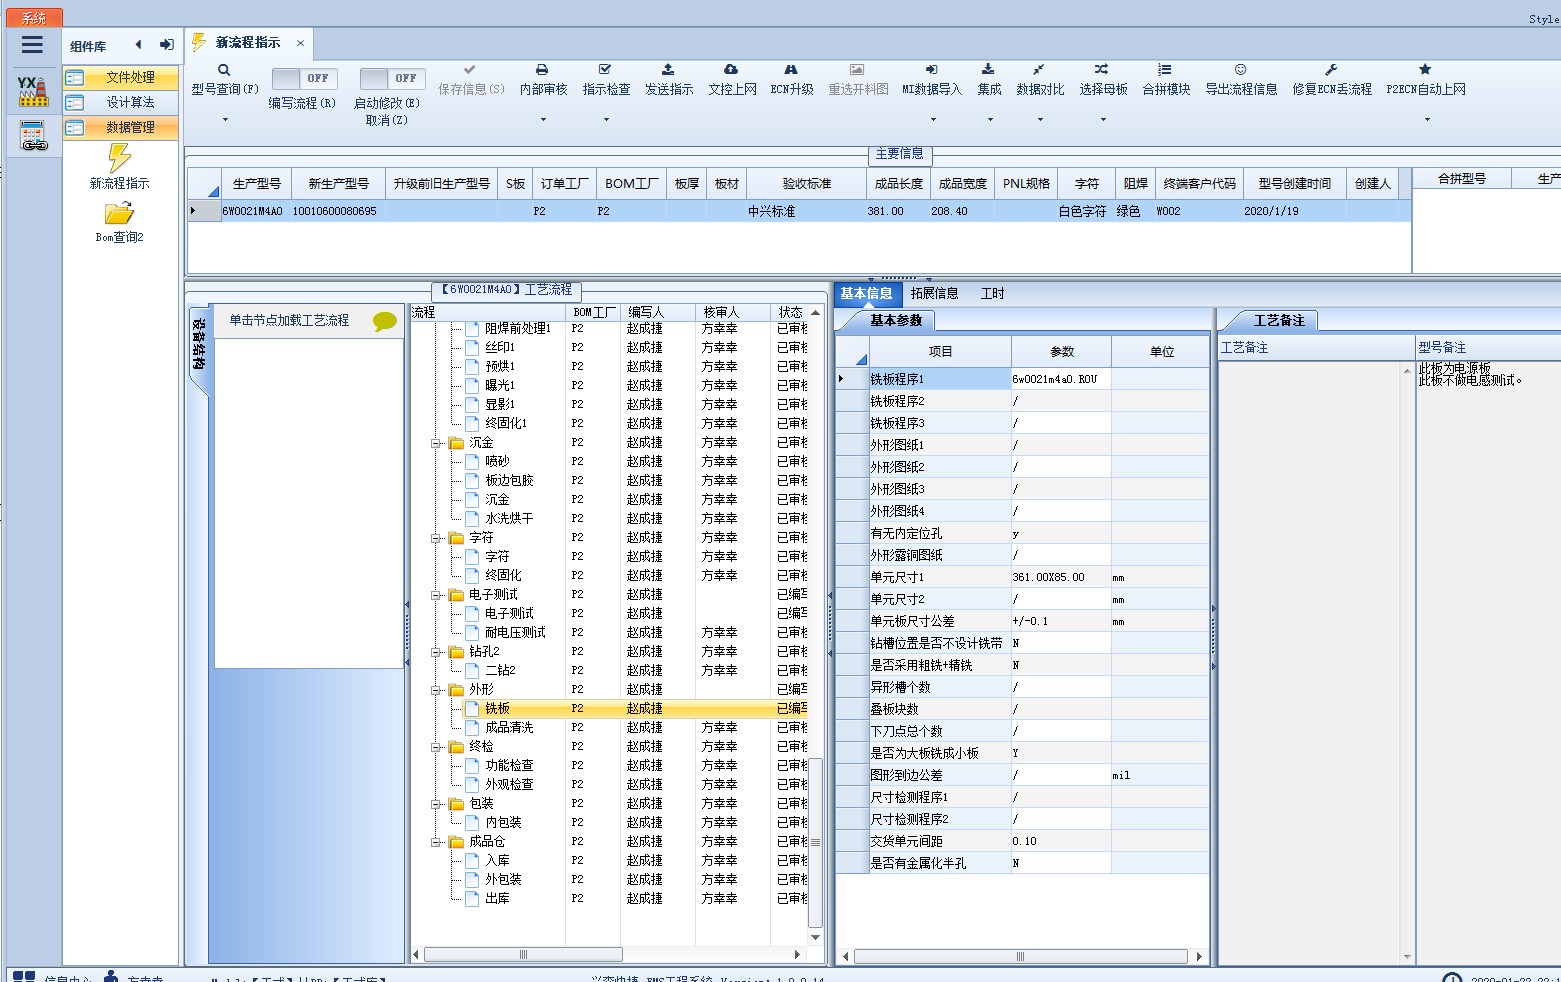Image resolution: width=1561 pixels, height=982 pixels.
Task: Click 保存信息(S) checkmark icon
Action: point(470,70)
